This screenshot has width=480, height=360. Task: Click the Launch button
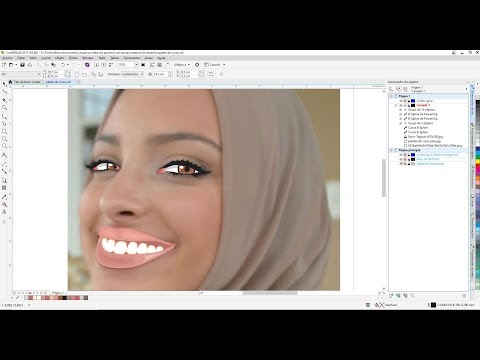215,65
